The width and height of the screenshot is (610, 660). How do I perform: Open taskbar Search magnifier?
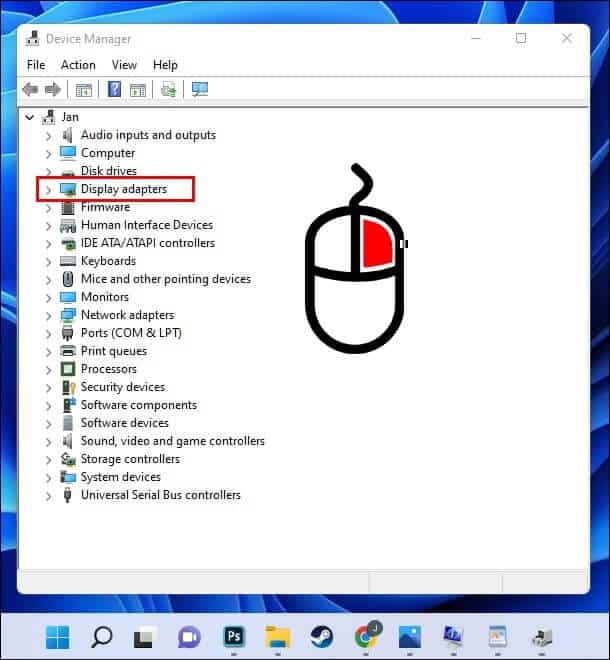pos(101,637)
